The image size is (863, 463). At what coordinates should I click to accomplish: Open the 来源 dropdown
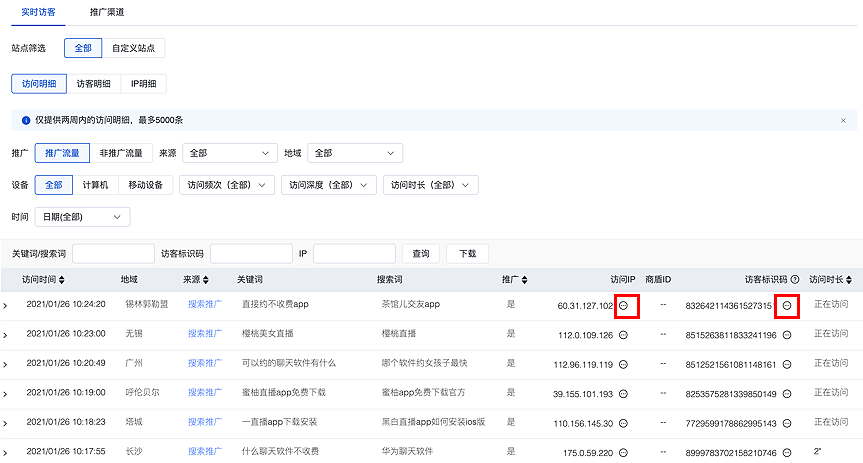228,153
